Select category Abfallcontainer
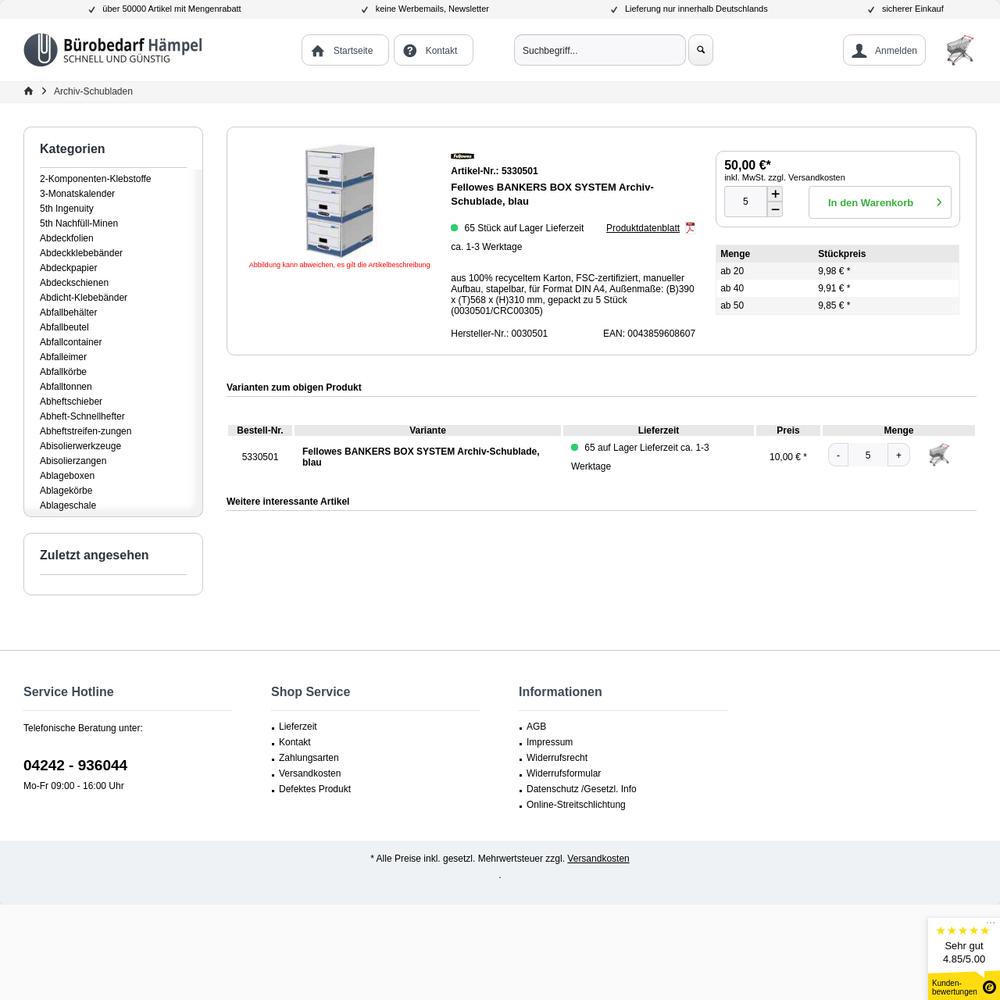The image size is (1000, 1000). click(x=71, y=342)
